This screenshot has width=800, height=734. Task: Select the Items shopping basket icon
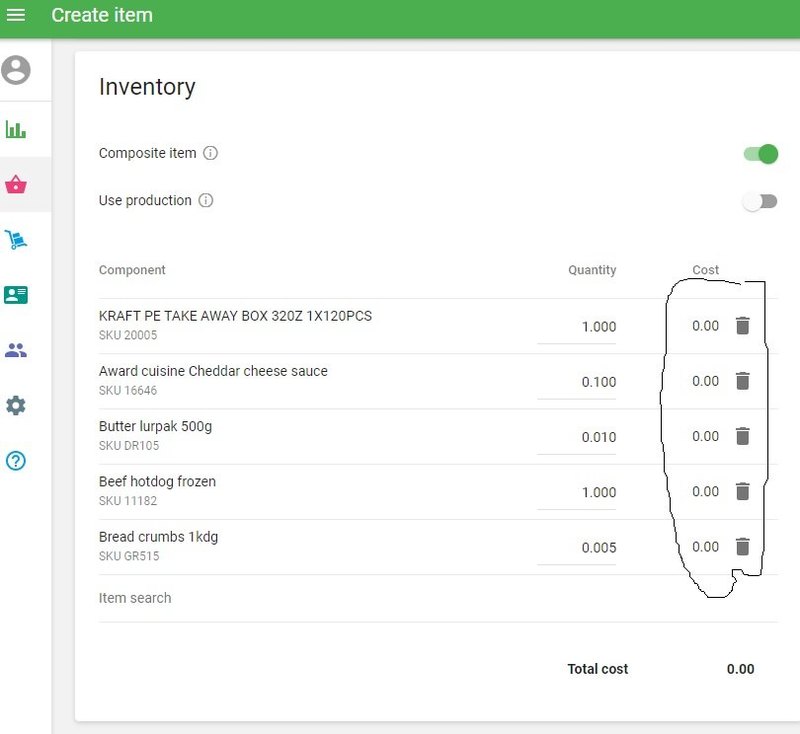click(x=16, y=185)
